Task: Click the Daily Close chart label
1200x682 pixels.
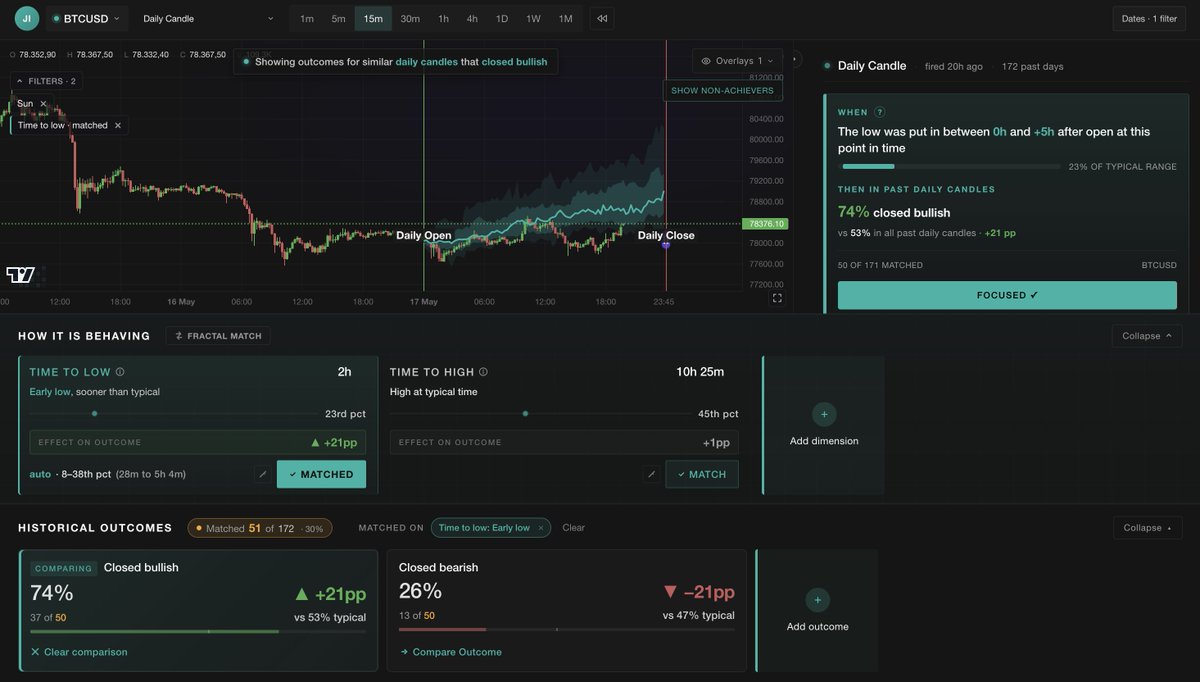Action: 666,236
